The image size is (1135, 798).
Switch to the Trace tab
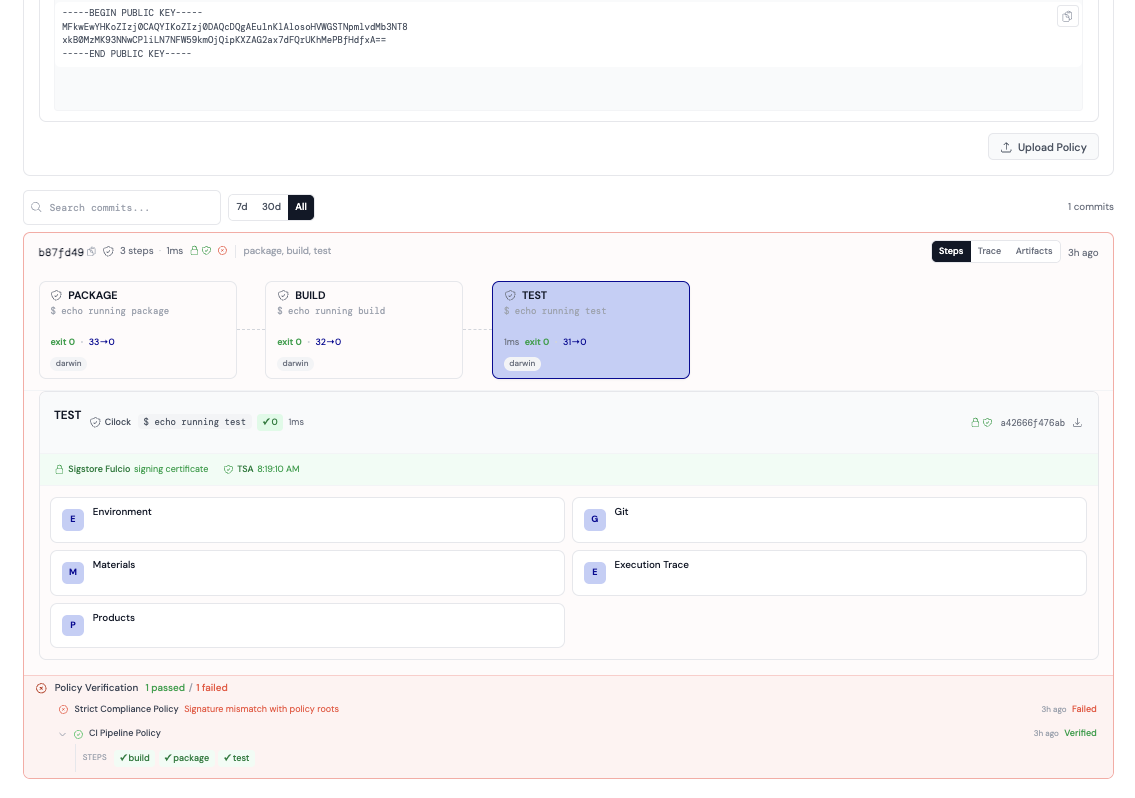point(989,251)
